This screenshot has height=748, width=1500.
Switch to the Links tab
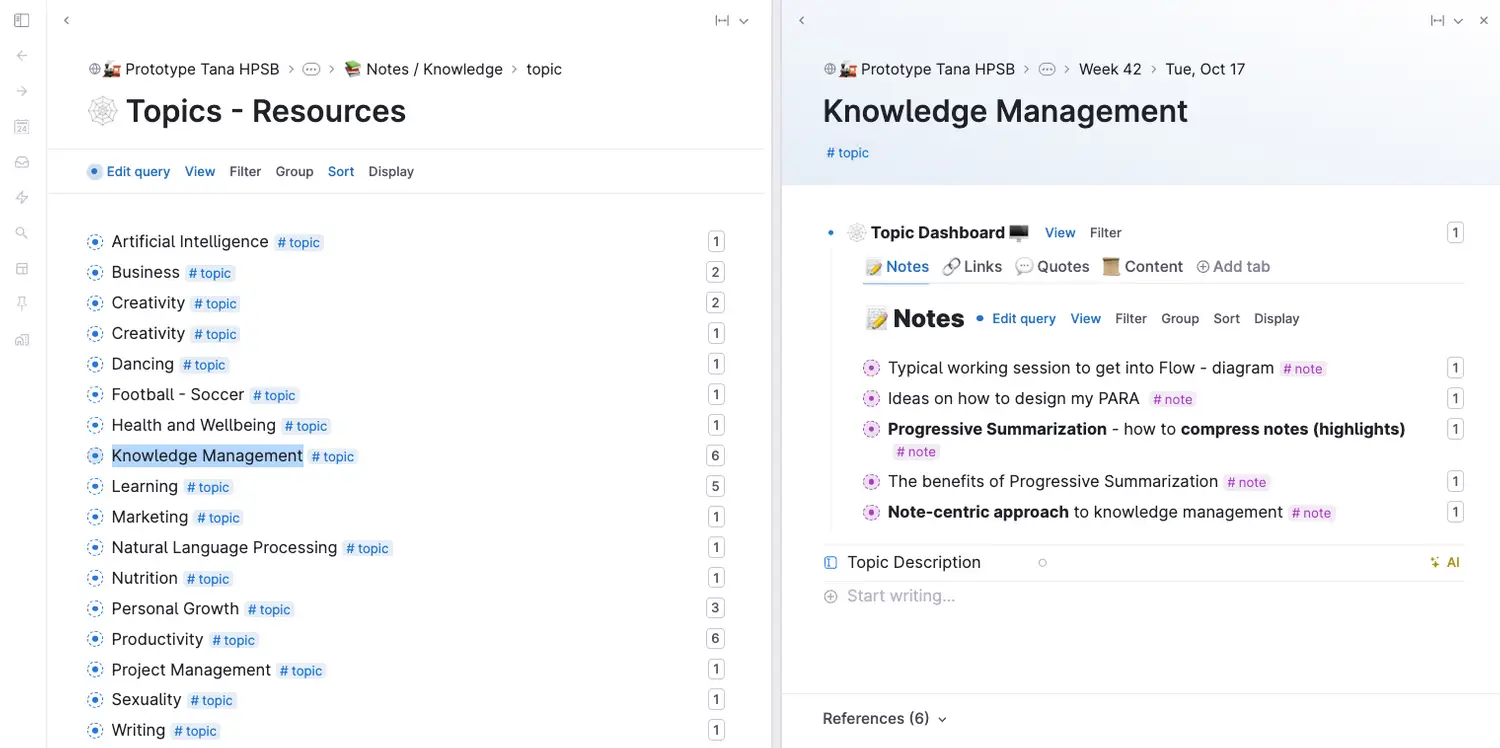972,267
